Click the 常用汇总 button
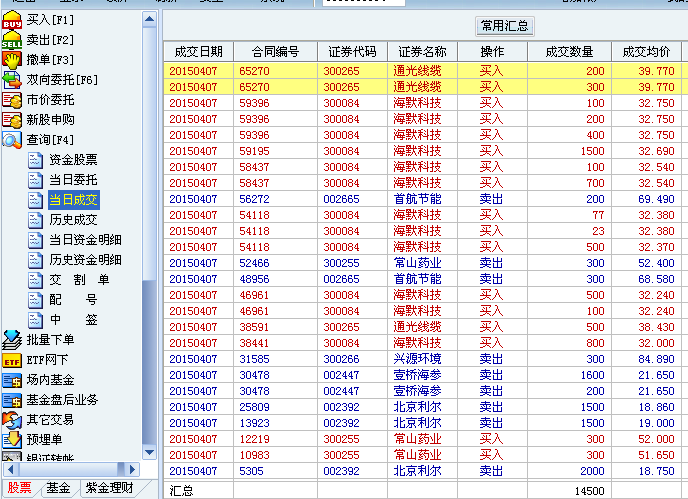The image size is (688, 499). click(x=505, y=26)
